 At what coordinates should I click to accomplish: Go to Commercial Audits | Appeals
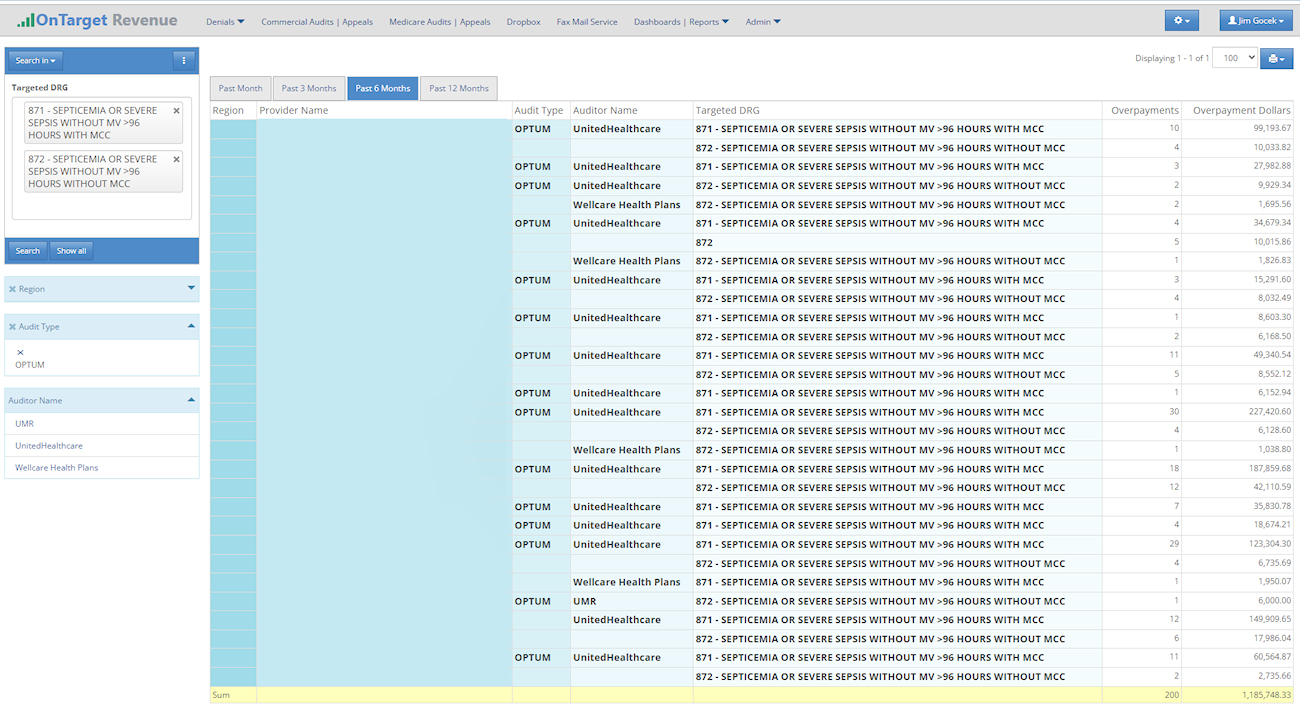coord(317,21)
